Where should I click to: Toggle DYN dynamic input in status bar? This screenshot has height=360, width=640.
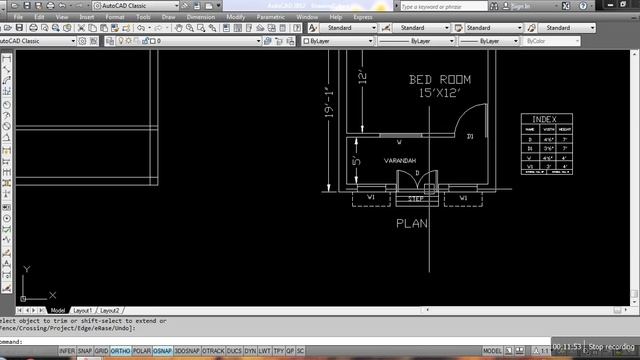[250, 351]
